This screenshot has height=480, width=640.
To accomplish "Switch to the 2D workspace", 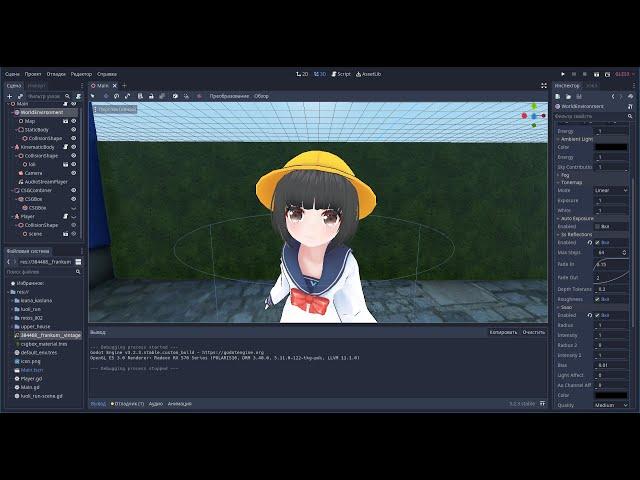I will (x=302, y=74).
